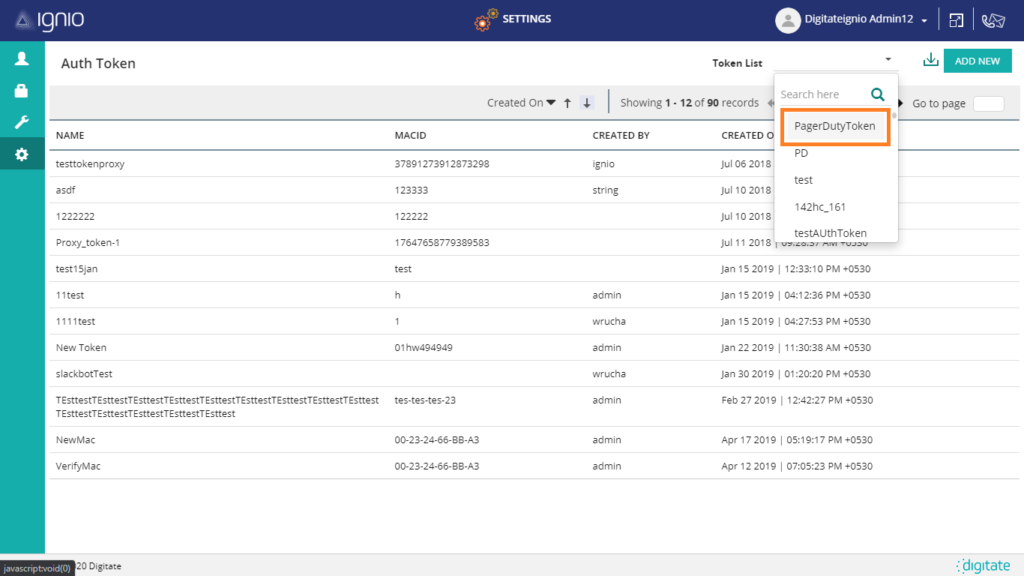
Task: Click the Go to page number box
Action: point(987,103)
